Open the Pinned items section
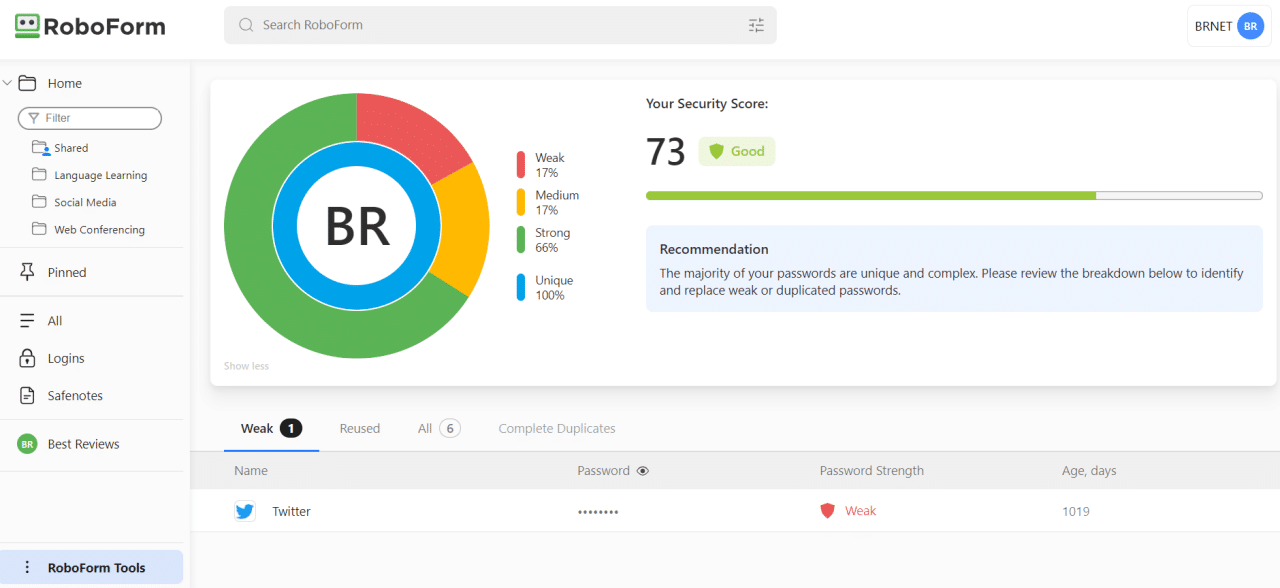1280x588 pixels. (67, 272)
